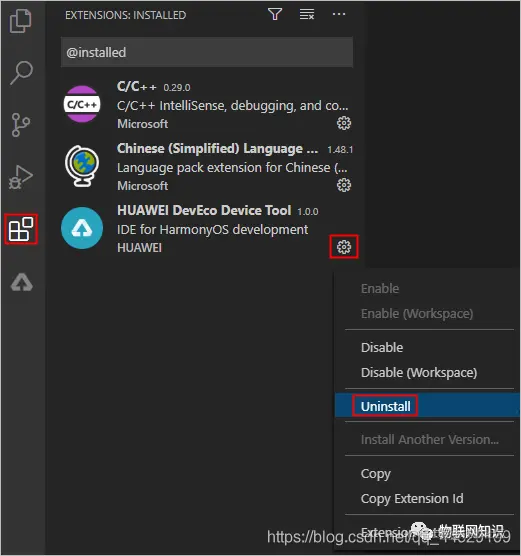Select Install Another Version menu entry

[x=429, y=439]
